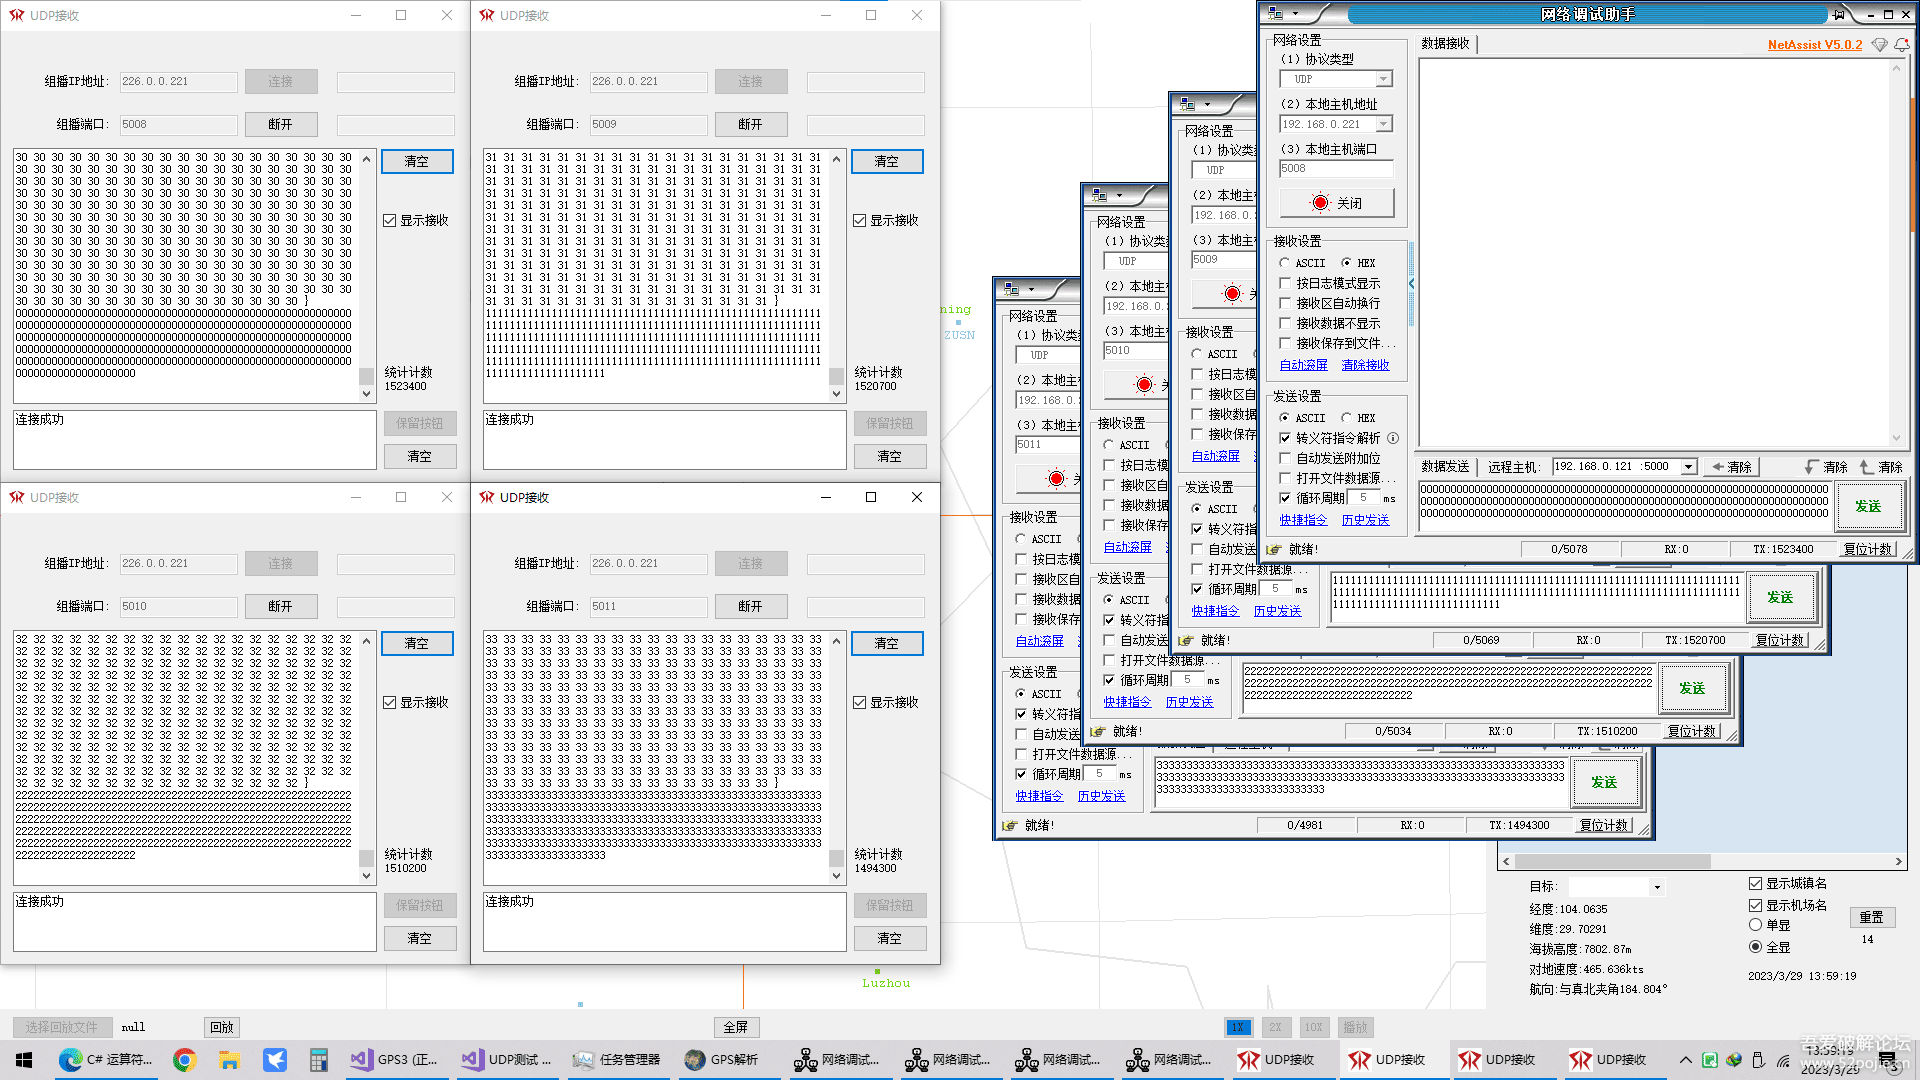Click the info icon next to 转义符指令解析
This screenshot has width=1920, height=1080.
[1393, 438]
